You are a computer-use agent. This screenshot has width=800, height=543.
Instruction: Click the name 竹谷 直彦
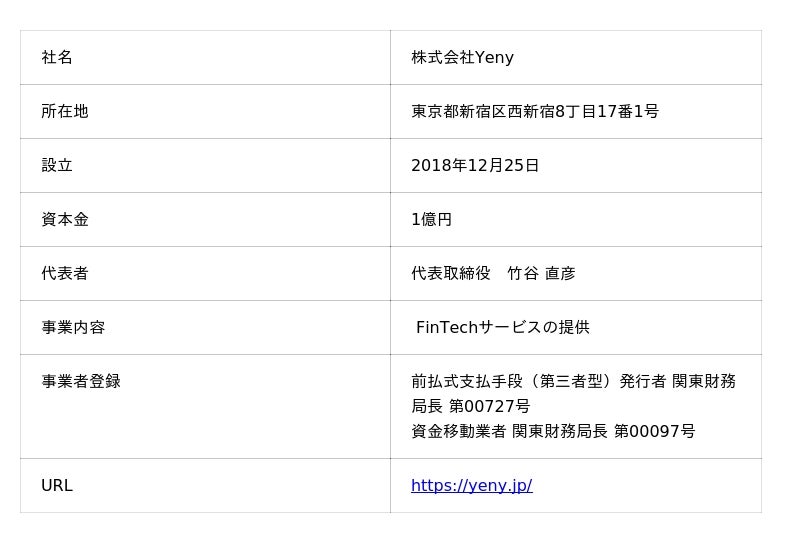tap(541, 274)
